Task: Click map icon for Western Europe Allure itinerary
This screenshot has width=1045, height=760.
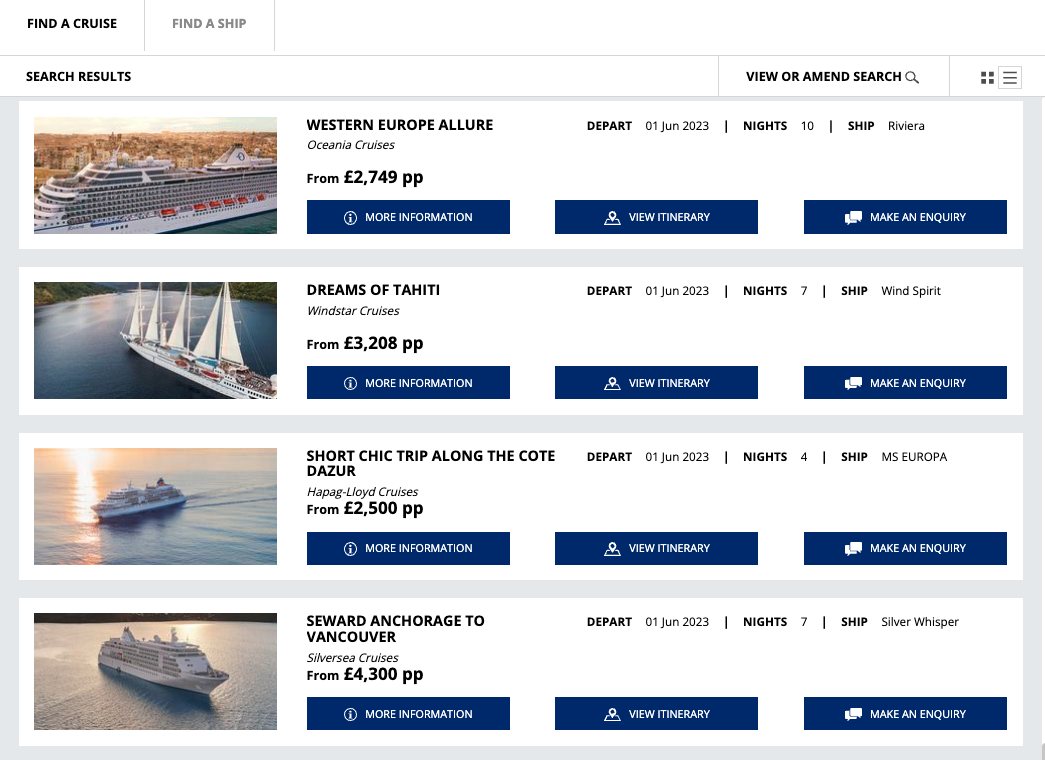Action: pyautogui.click(x=612, y=217)
